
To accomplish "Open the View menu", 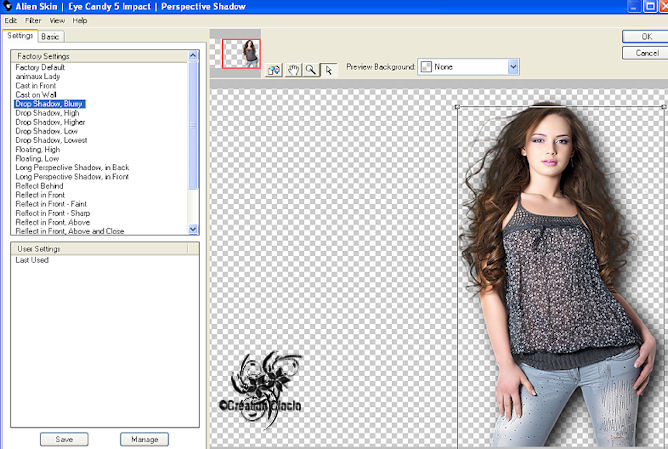I will click(58, 20).
